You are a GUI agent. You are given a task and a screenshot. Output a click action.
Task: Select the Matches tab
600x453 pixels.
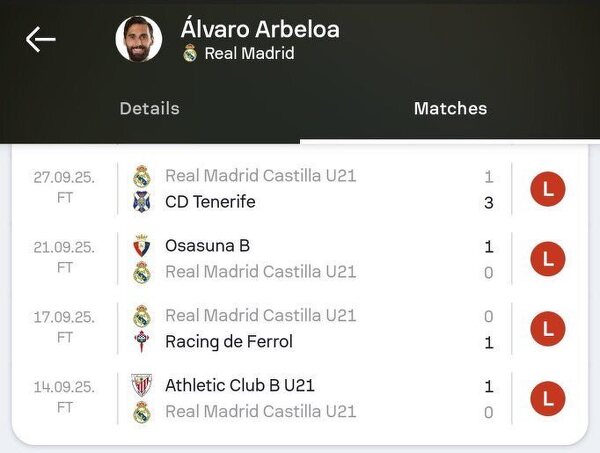coord(450,108)
